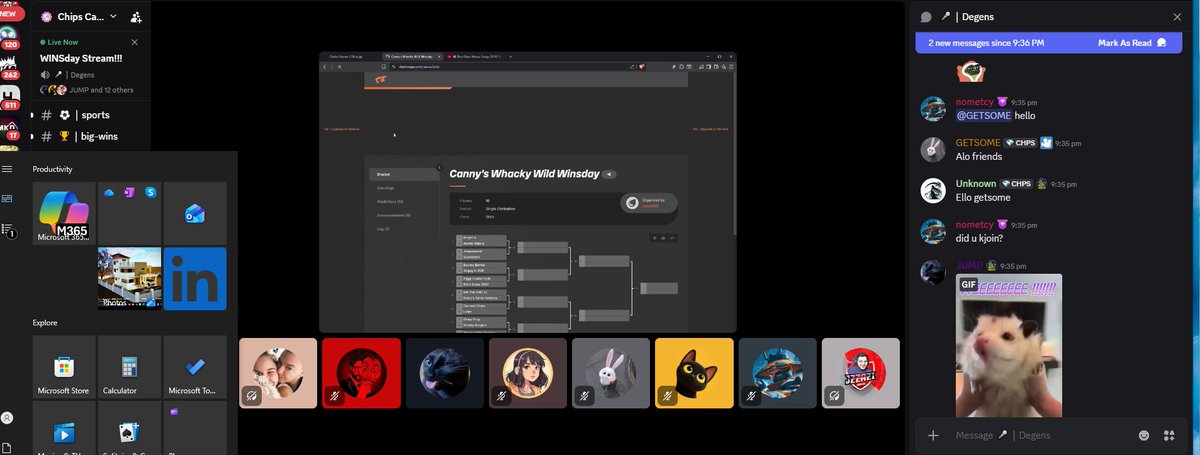Viewport: 1200px width, 455px height.
Task: Open the apps launcher icon in message bar
Action: click(1168, 435)
